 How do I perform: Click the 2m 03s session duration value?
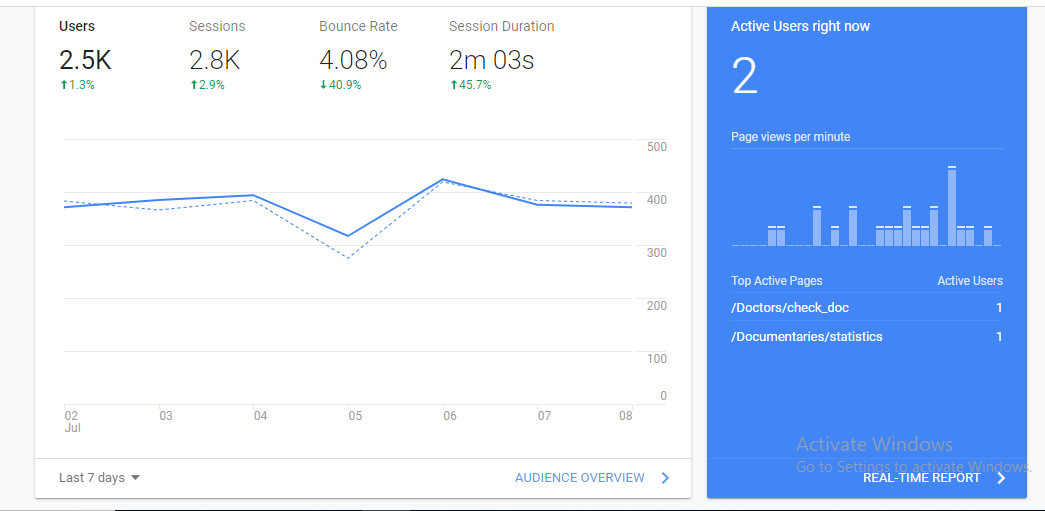coord(492,61)
